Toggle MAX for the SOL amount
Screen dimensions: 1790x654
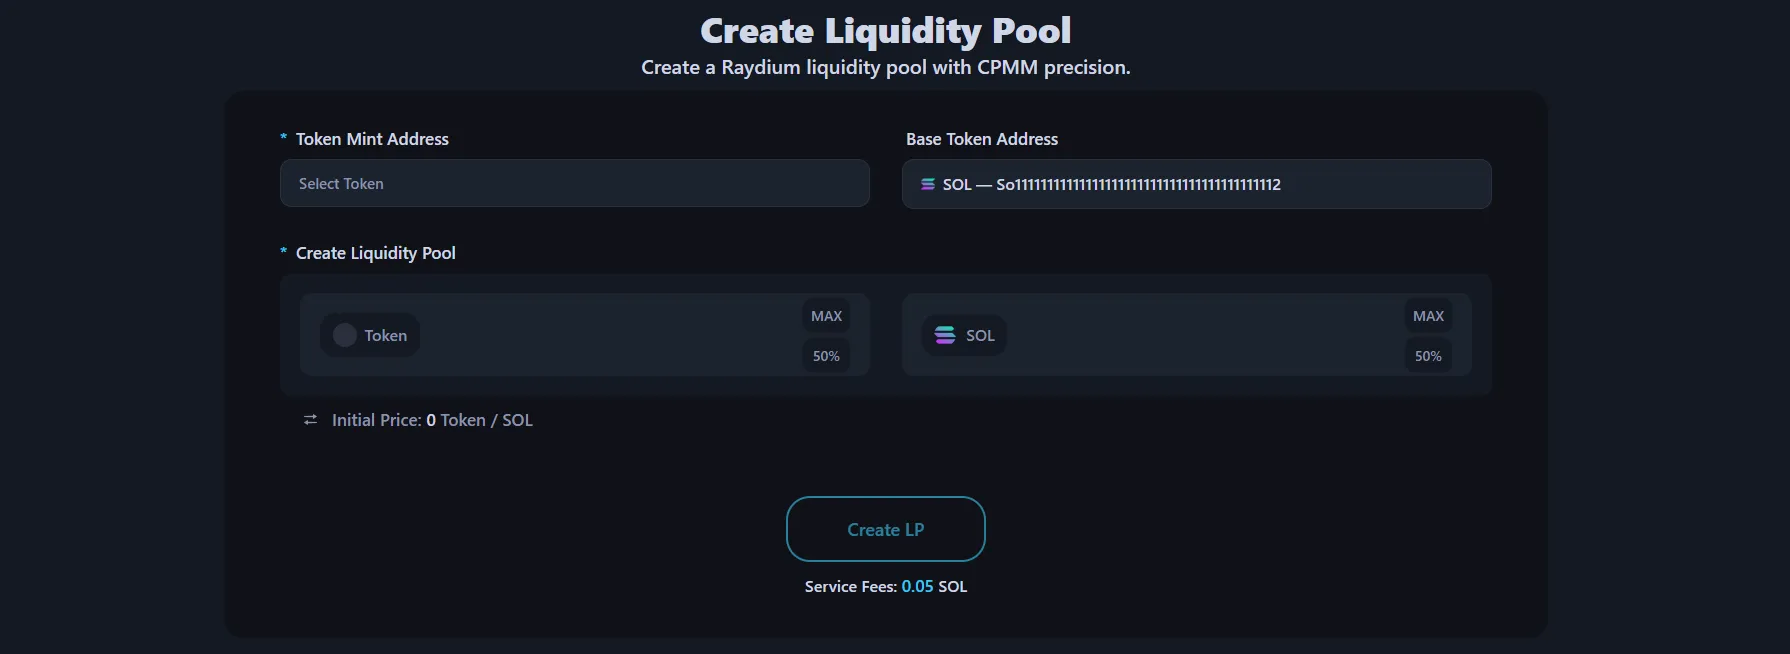pos(1428,315)
